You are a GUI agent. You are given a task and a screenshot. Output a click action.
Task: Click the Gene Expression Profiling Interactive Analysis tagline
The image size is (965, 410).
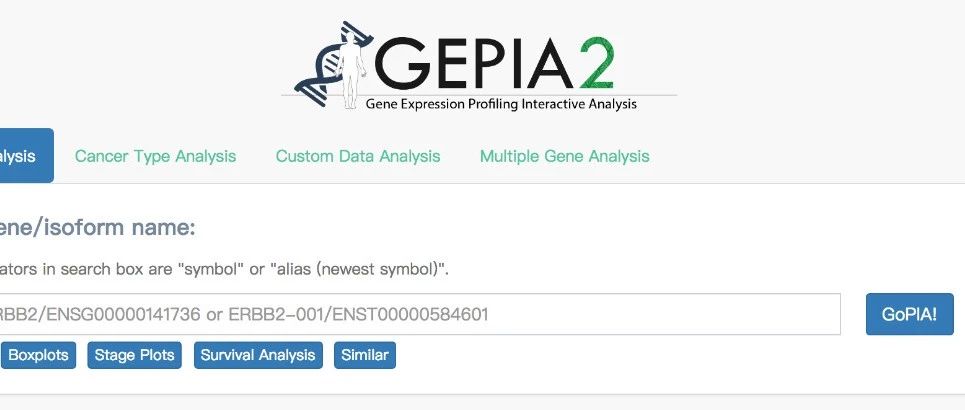[501, 103]
